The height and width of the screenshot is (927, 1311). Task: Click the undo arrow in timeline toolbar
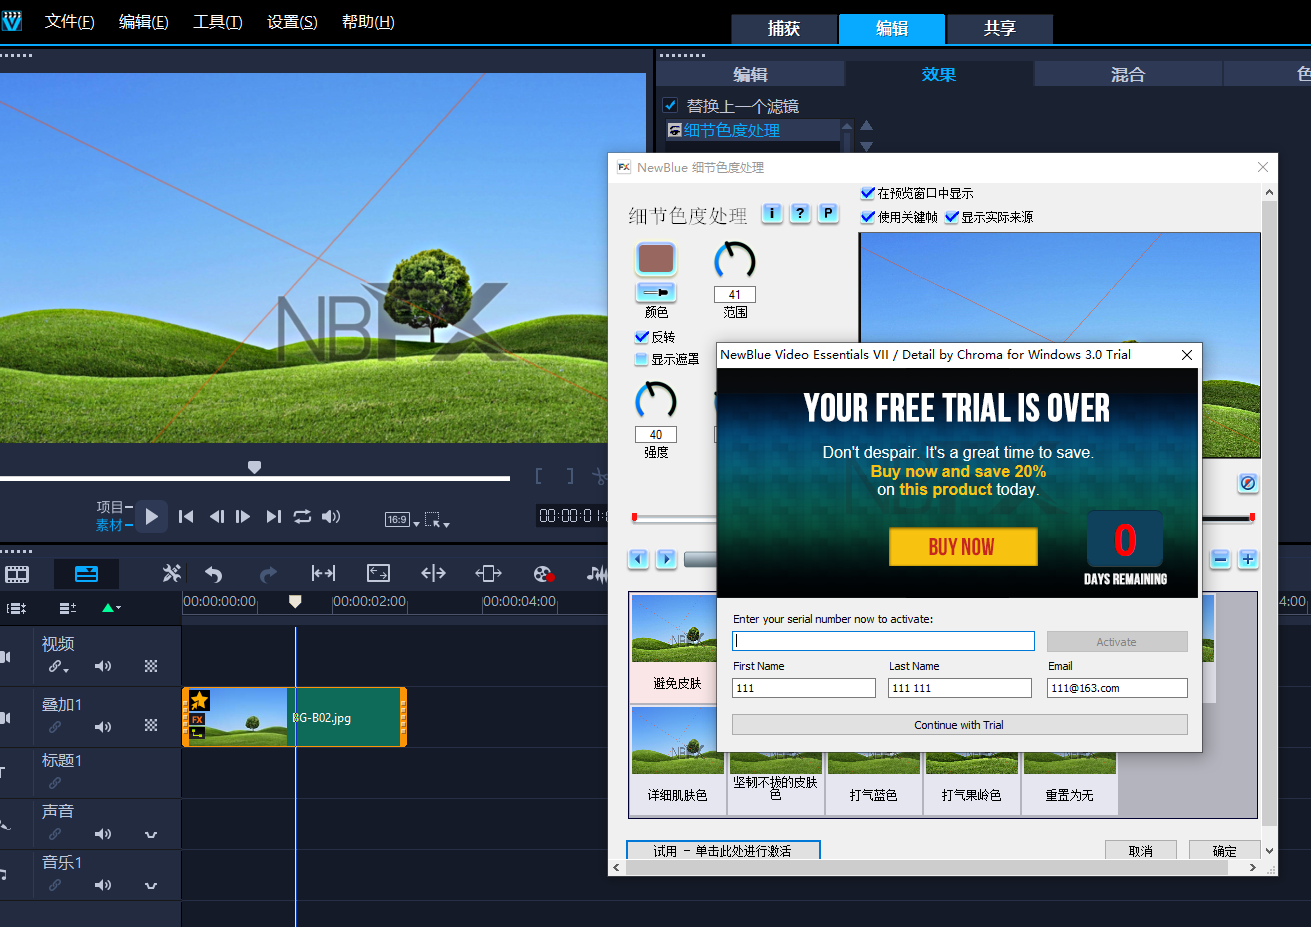point(213,574)
